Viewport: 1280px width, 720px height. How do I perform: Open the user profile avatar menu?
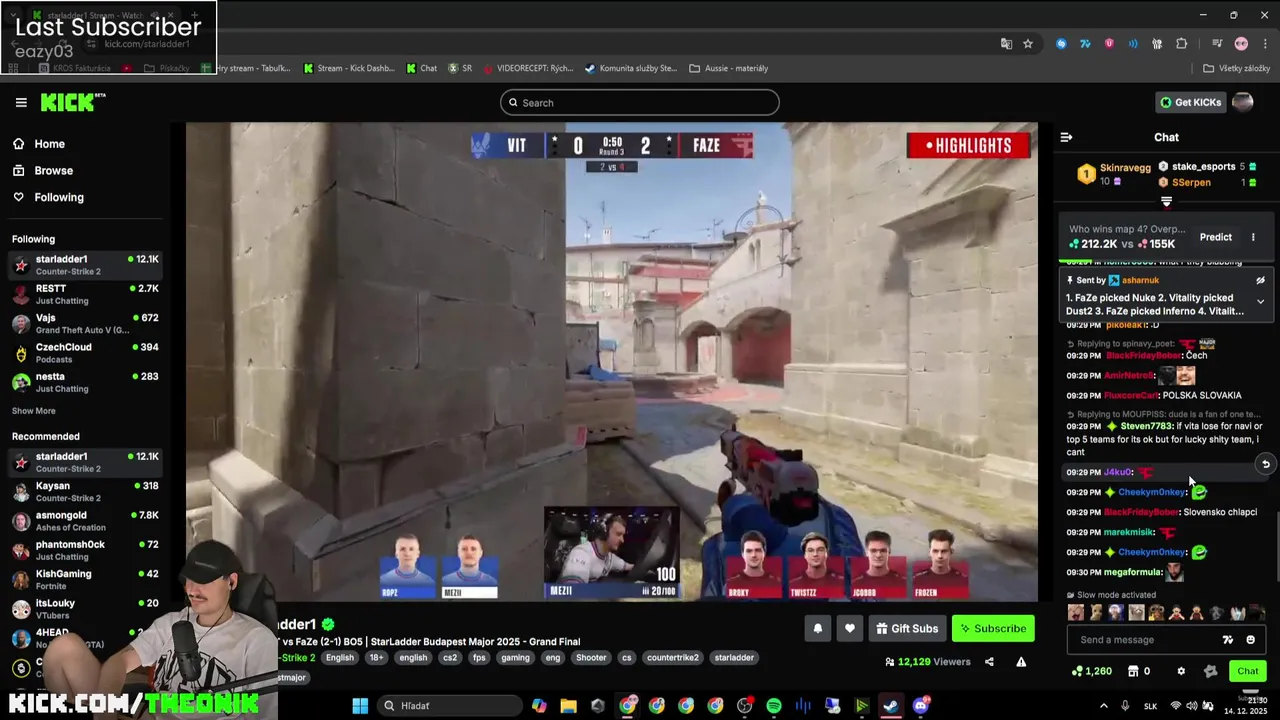coord(1242,102)
